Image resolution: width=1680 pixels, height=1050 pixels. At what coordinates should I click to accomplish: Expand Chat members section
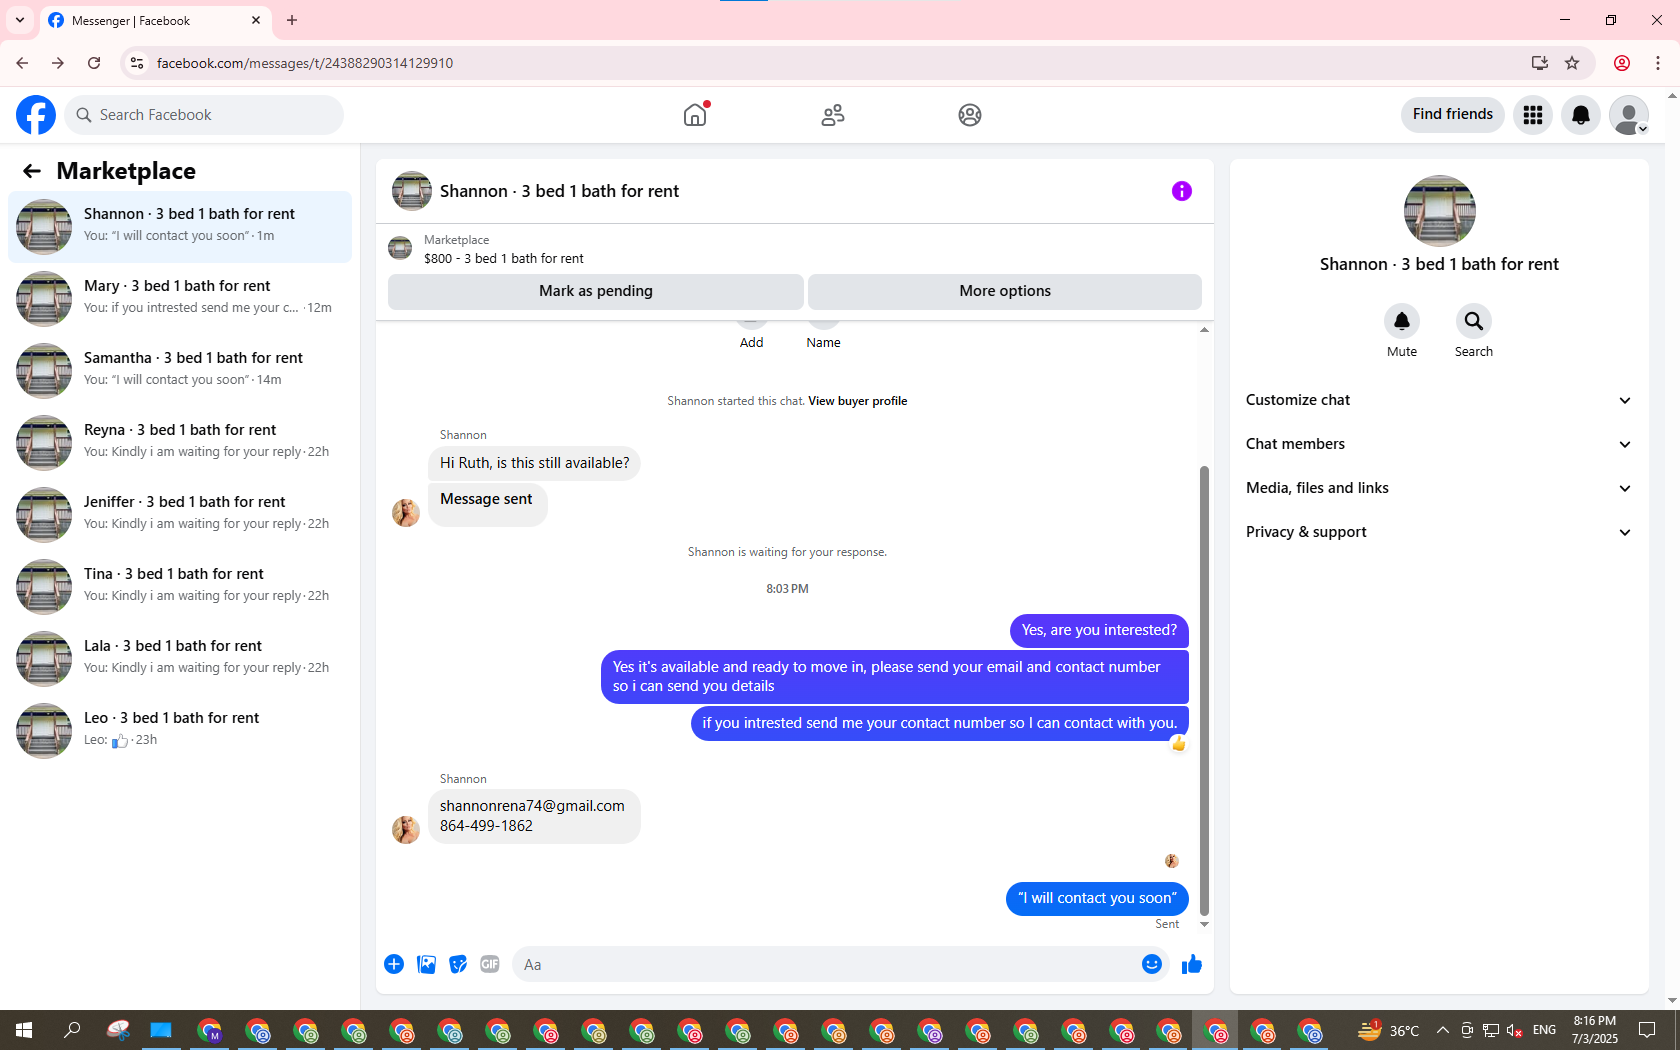point(1439,444)
